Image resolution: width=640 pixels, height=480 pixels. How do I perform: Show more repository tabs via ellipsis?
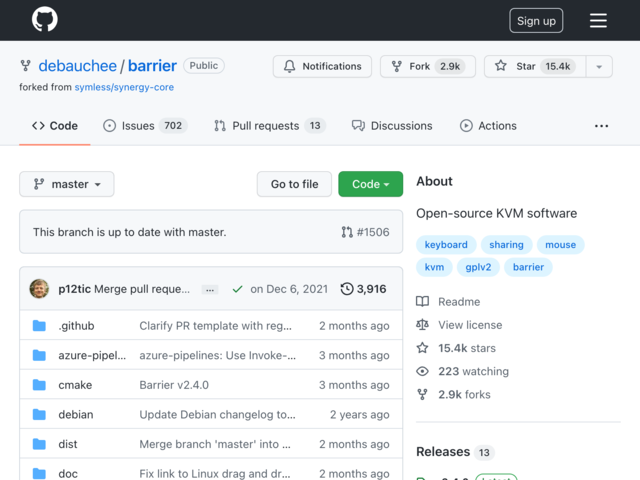tap(601, 126)
